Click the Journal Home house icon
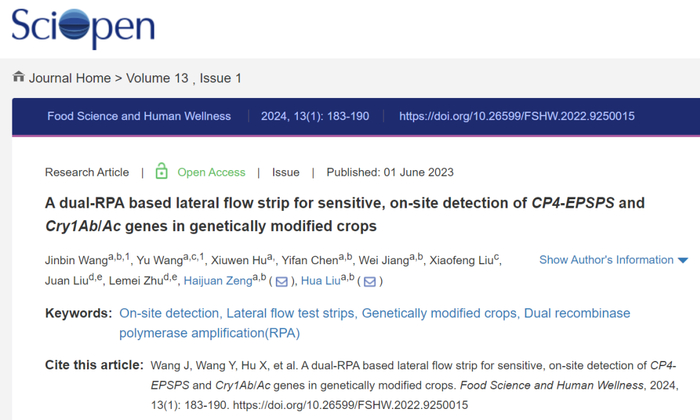Image resolution: width=700 pixels, height=420 pixels. pos(18,78)
